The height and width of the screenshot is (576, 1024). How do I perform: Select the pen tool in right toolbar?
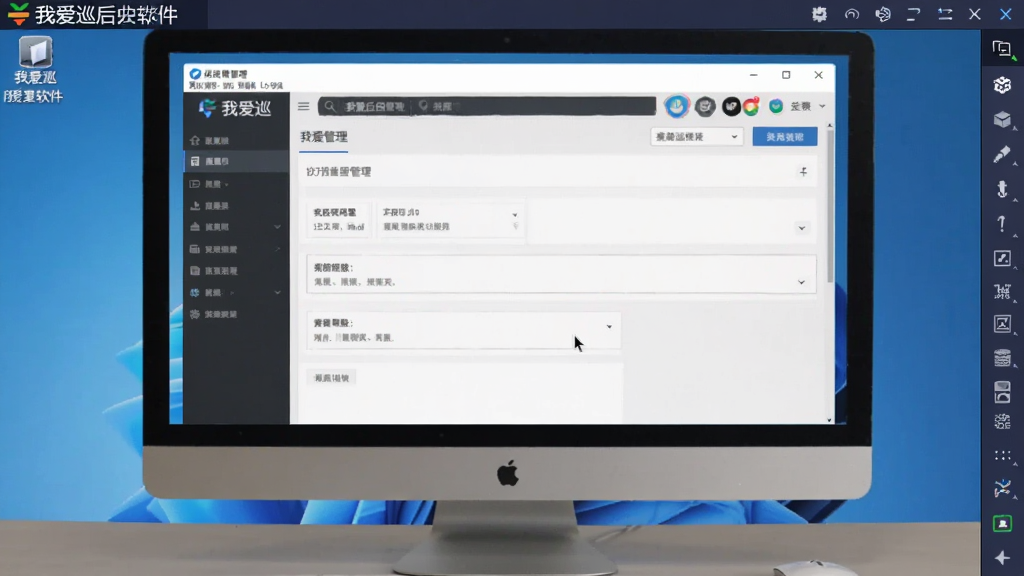[x=1002, y=154]
